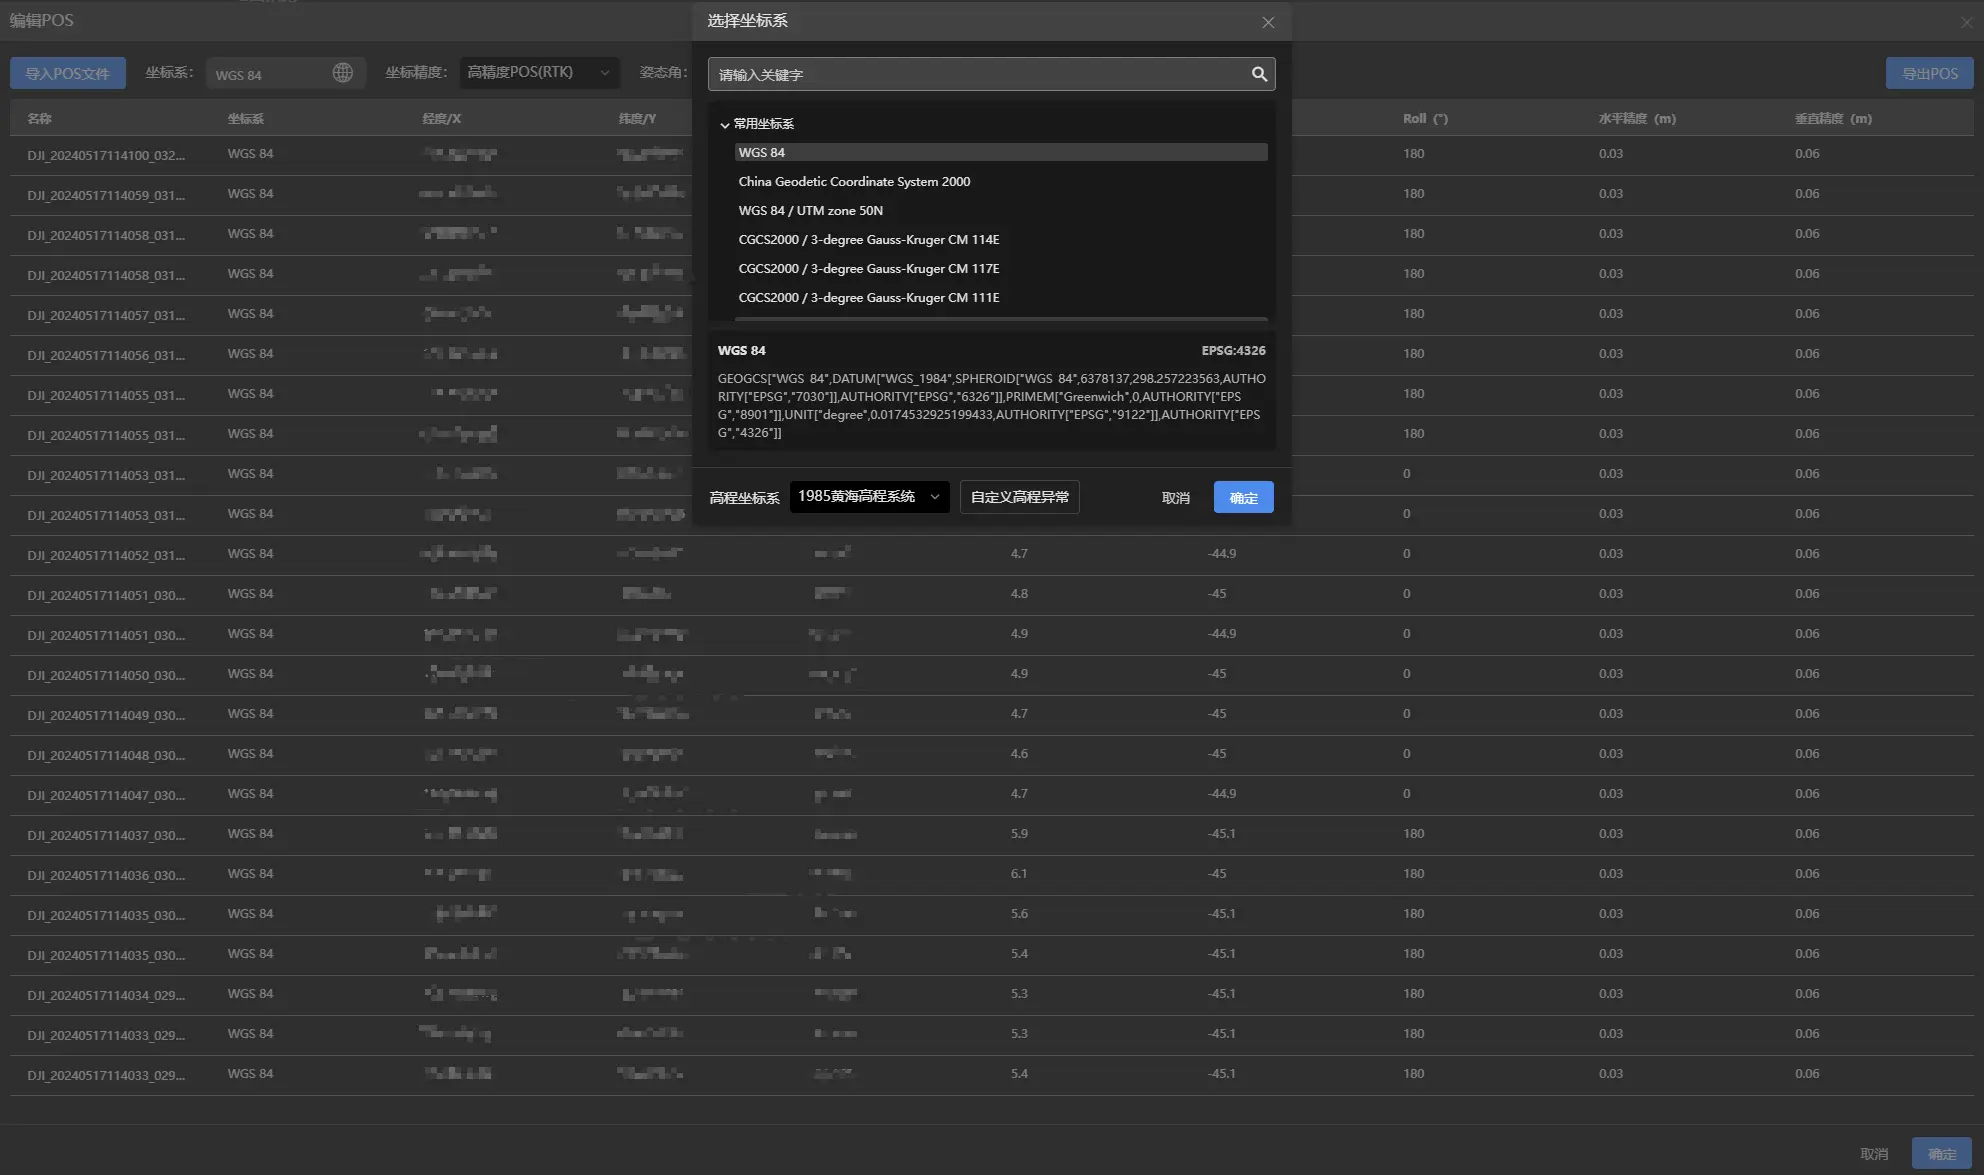This screenshot has height=1175, width=1984.
Task: Click the search magnifier icon in dialog
Action: coord(1259,74)
